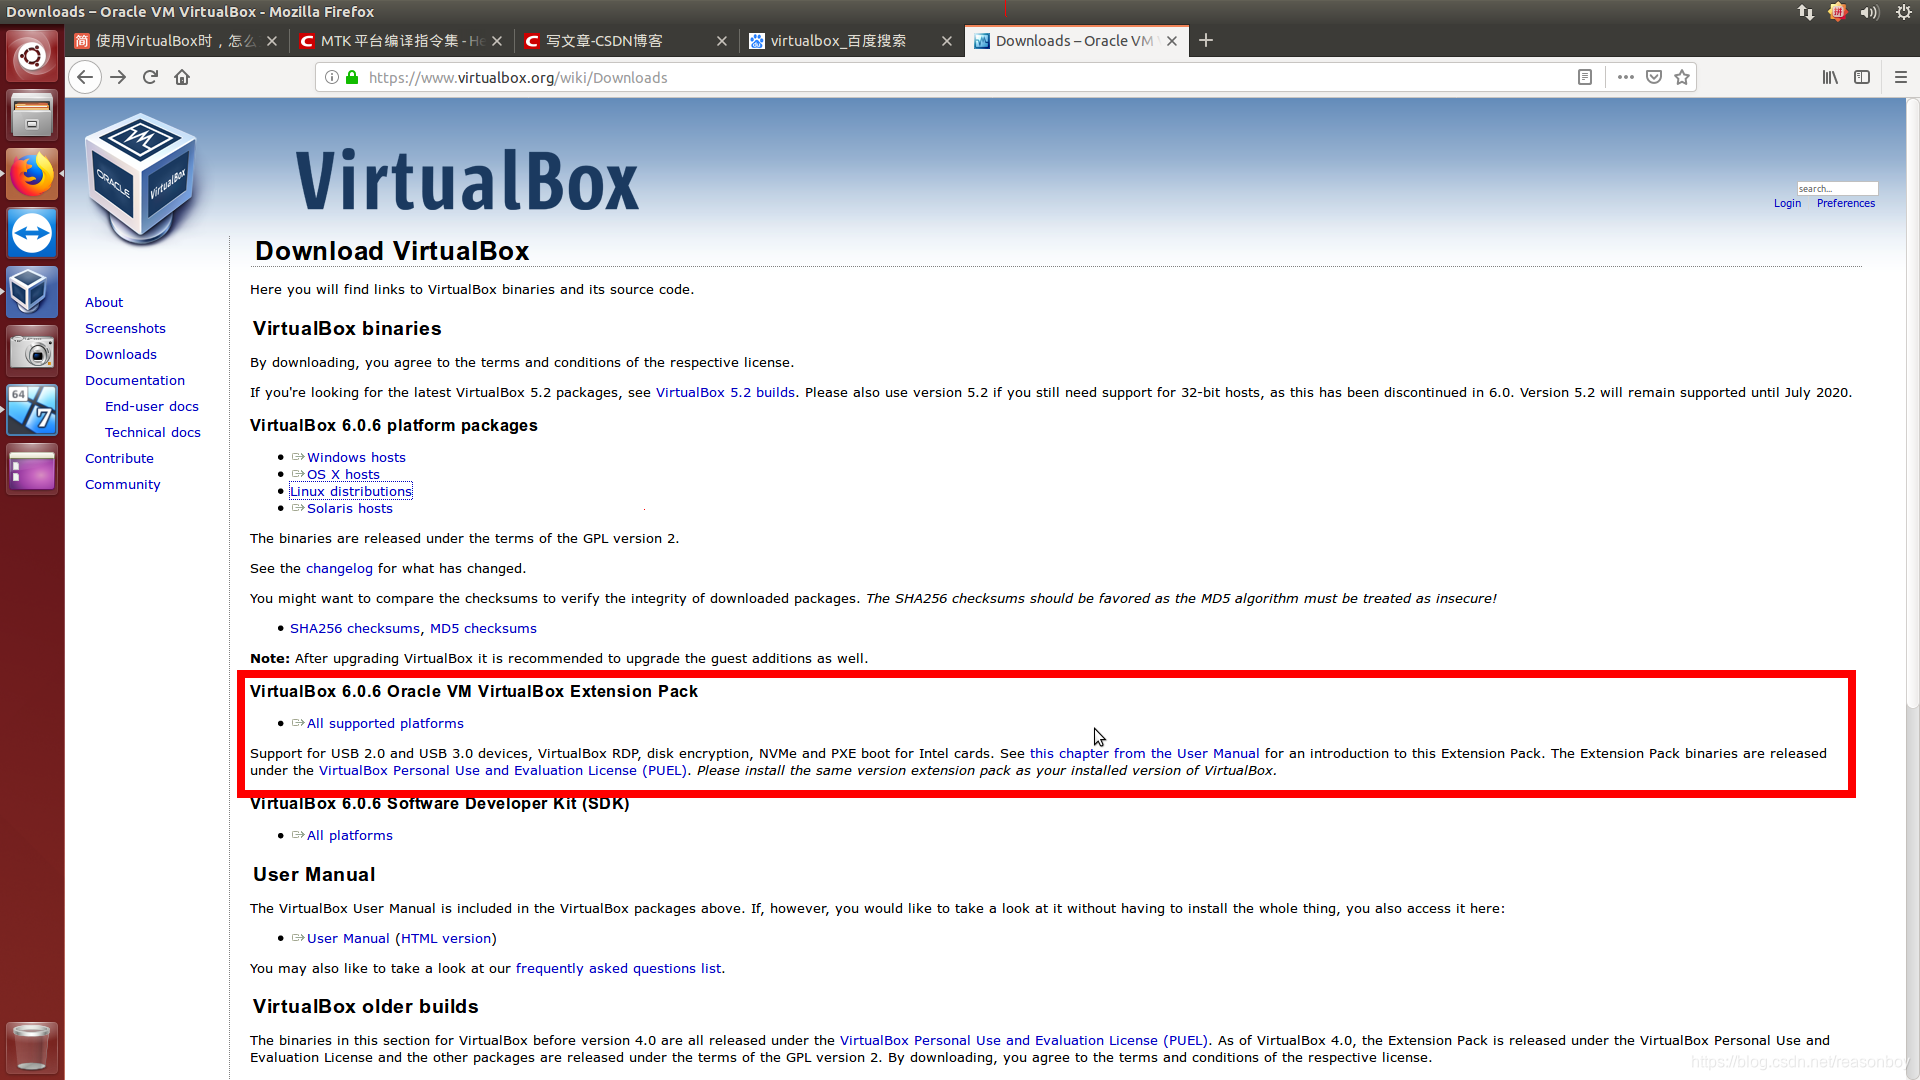
Task: Bookmark this page with the star icon
Action: point(1682,77)
